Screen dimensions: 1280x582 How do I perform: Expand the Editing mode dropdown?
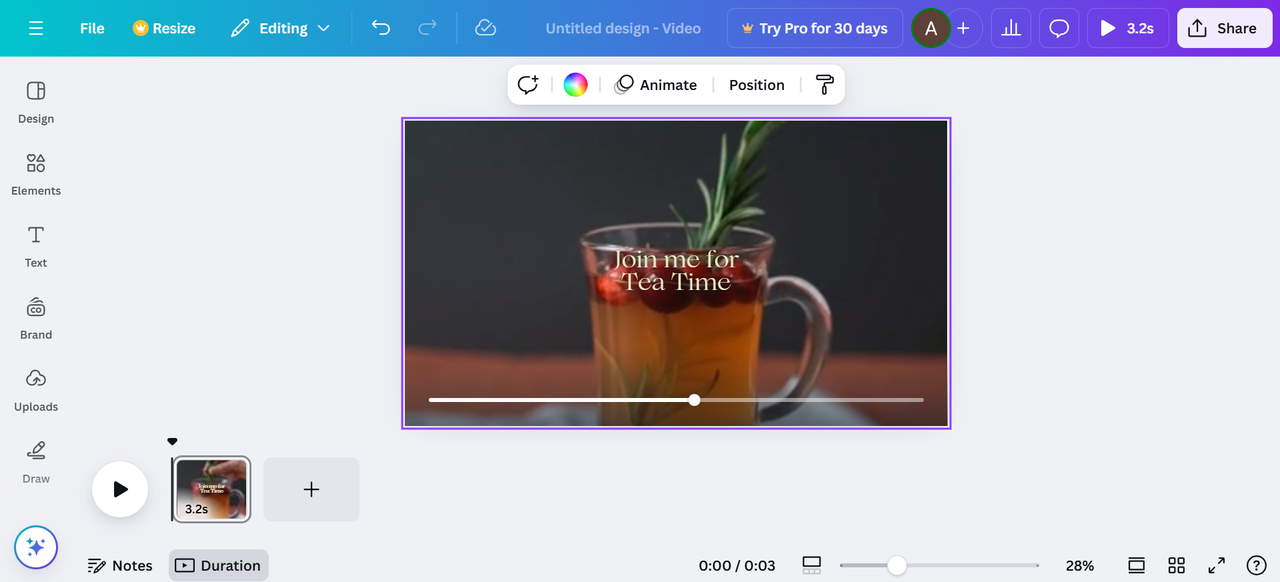280,28
